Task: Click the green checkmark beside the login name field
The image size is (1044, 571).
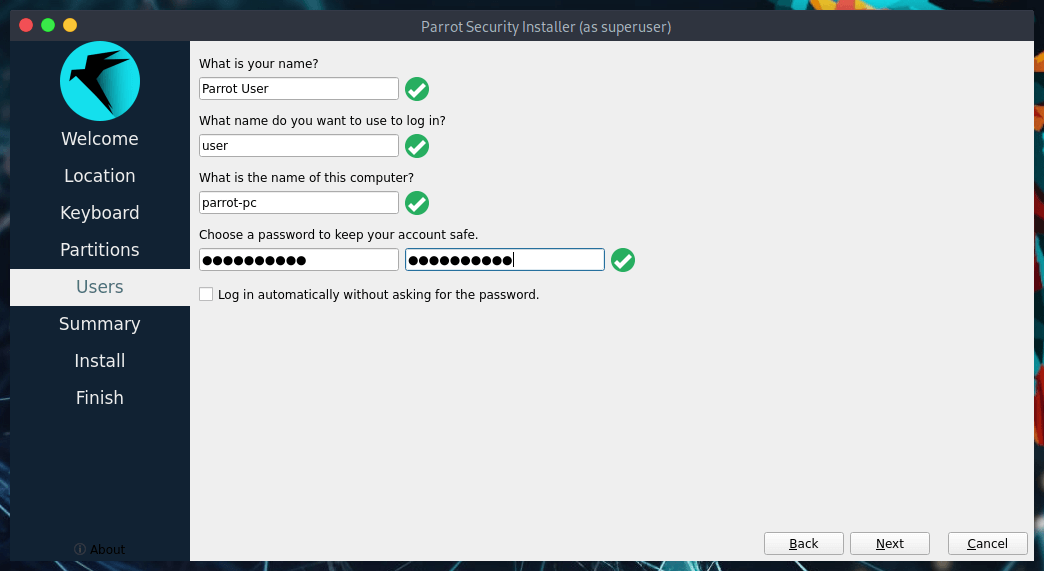Action: point(417,146)
